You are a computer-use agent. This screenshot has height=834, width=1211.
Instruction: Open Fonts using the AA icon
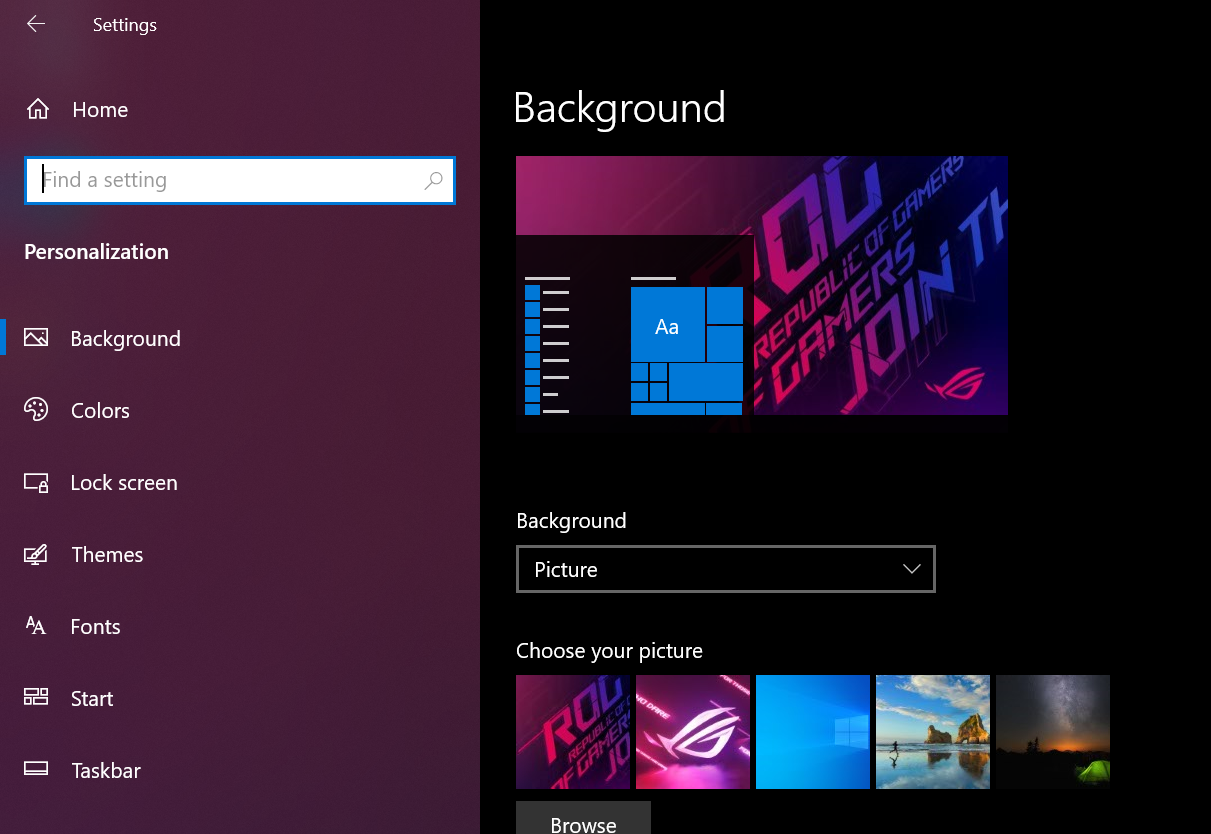coord(36,627)
